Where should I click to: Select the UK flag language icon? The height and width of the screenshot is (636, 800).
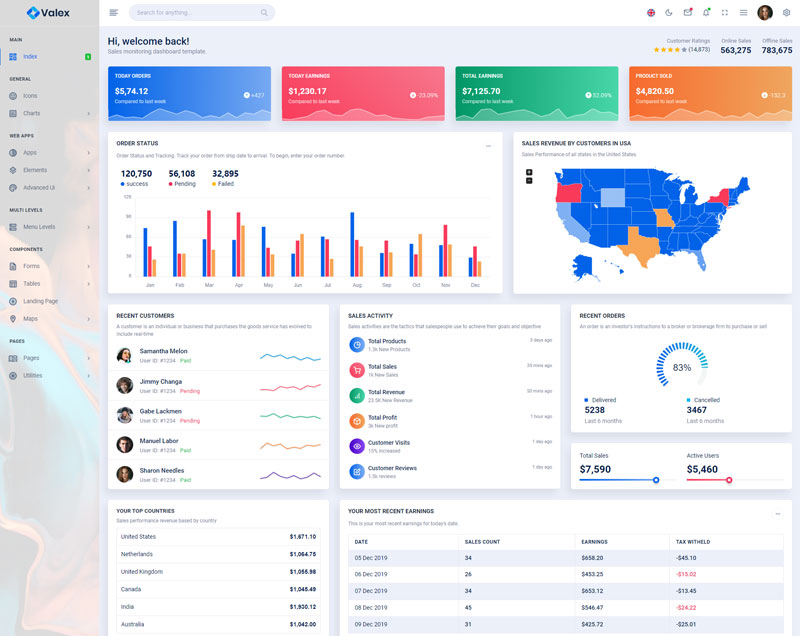pos(651,13)
